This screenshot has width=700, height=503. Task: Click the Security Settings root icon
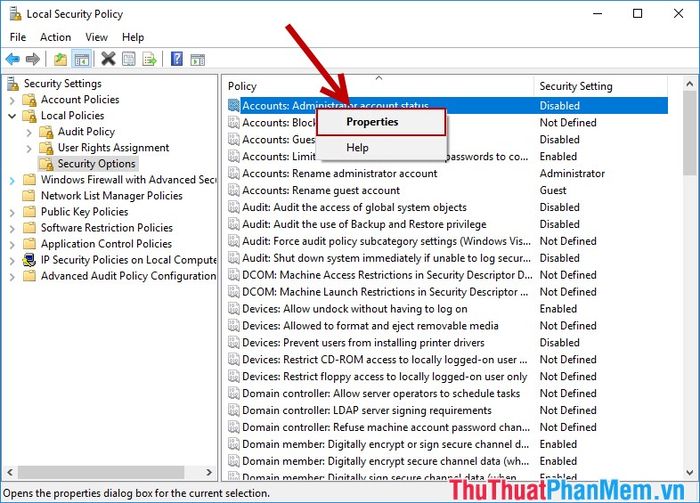[x=12, y=83]
